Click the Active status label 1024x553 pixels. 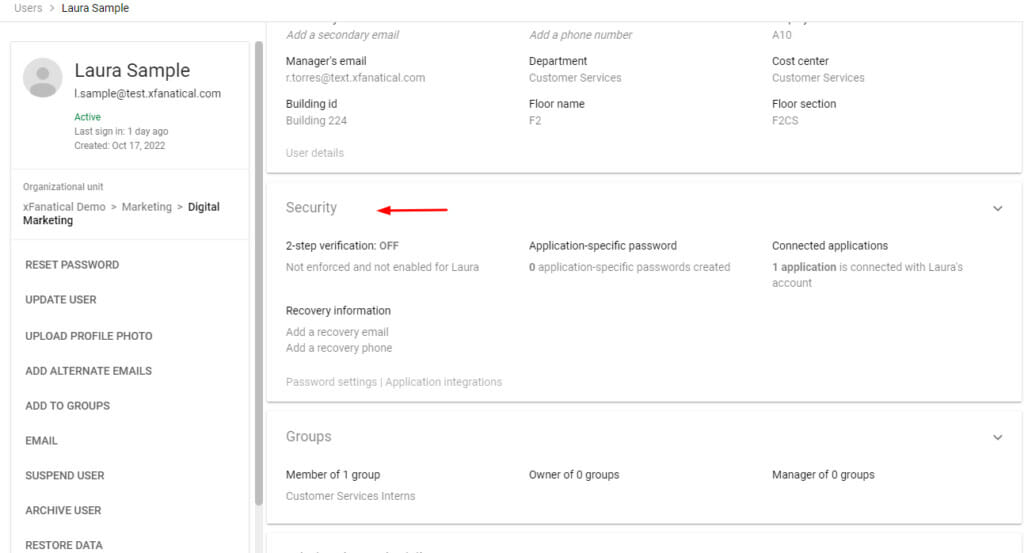(88, 117)
